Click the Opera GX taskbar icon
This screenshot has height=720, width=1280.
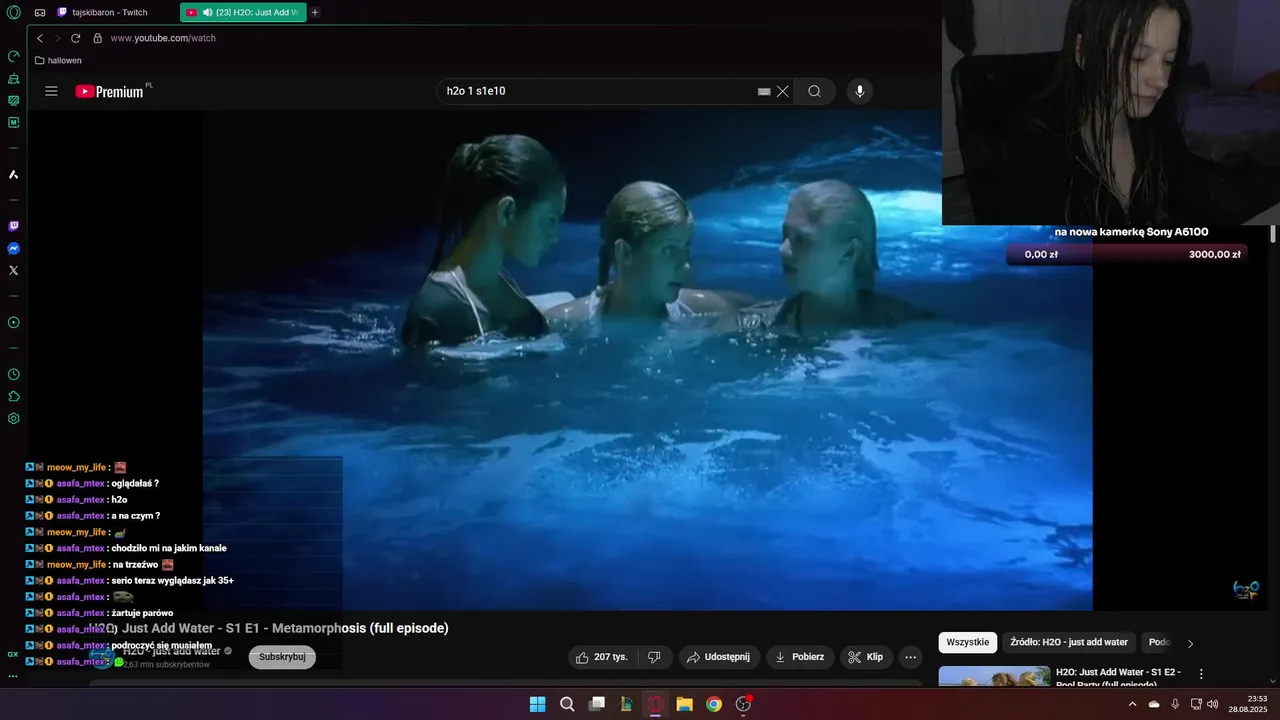pyautogui.click(x=656, y=704)
